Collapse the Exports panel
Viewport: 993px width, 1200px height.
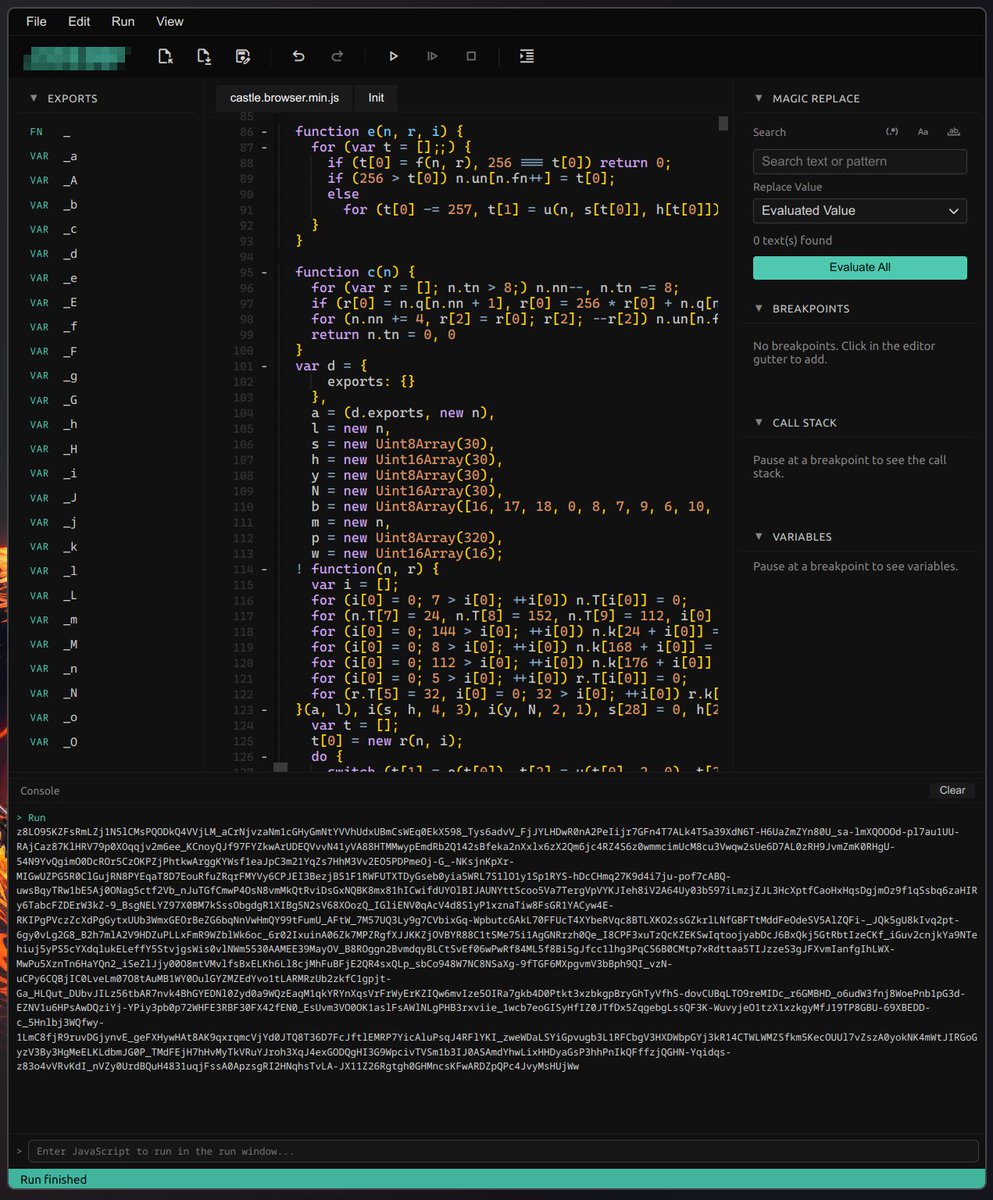coord(33,99)
